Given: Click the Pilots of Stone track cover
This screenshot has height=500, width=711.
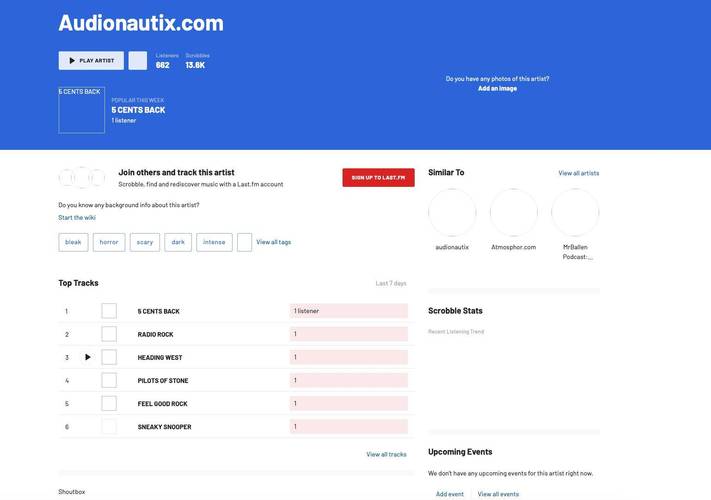Looking at the screenshot, I should tap(109, 380).
